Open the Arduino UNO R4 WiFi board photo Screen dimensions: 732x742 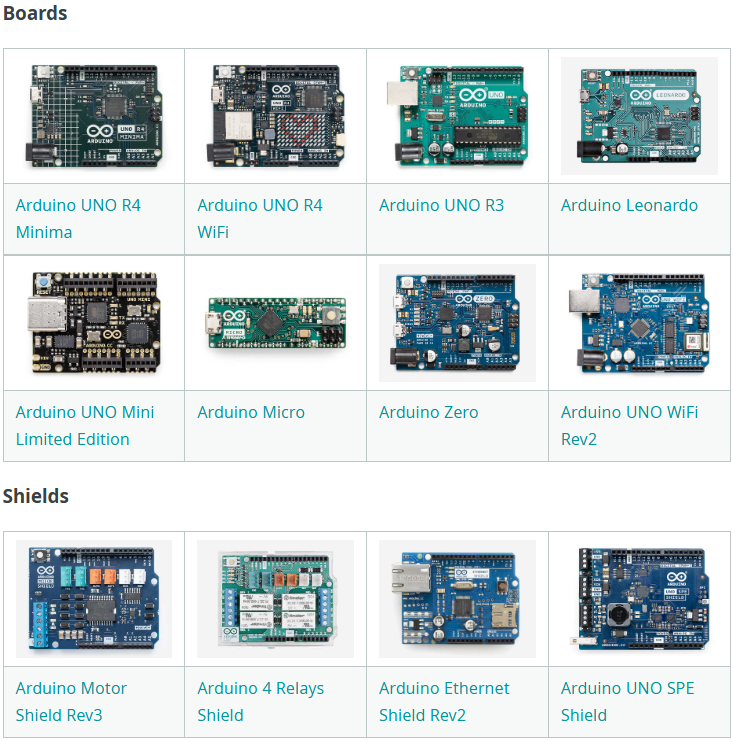click(275, 116)
